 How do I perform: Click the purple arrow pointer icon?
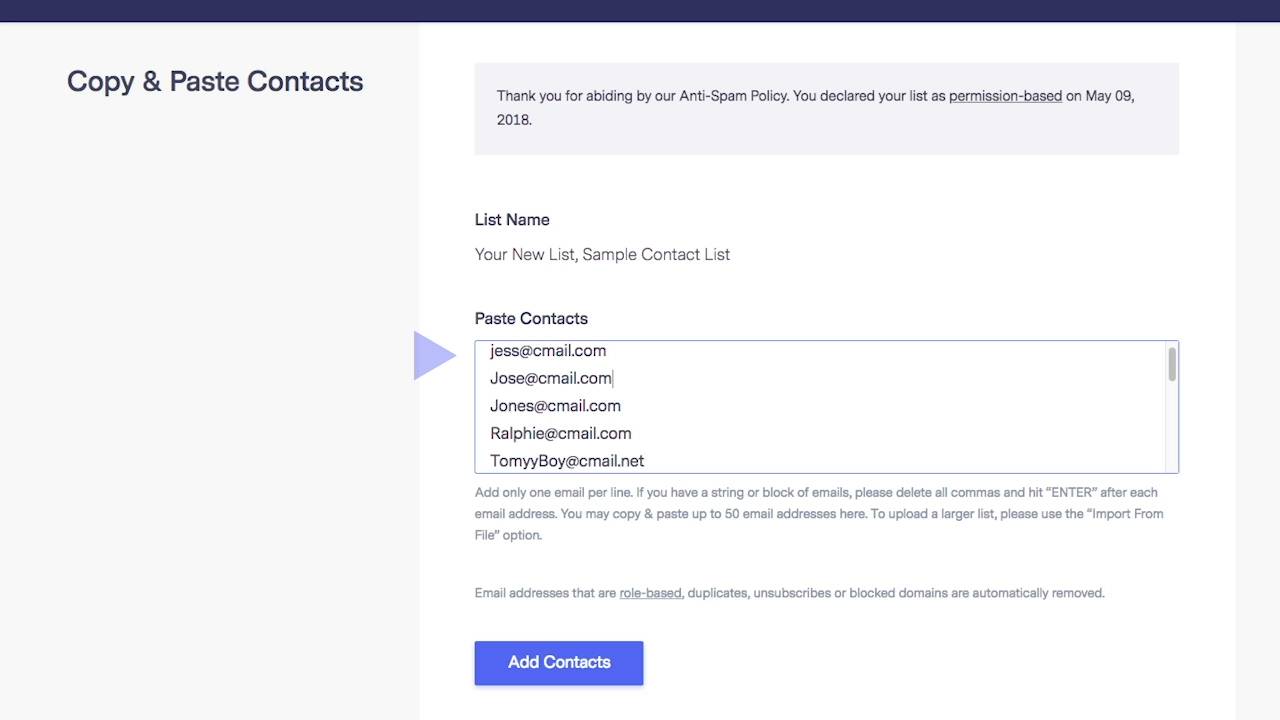(433, 356)
